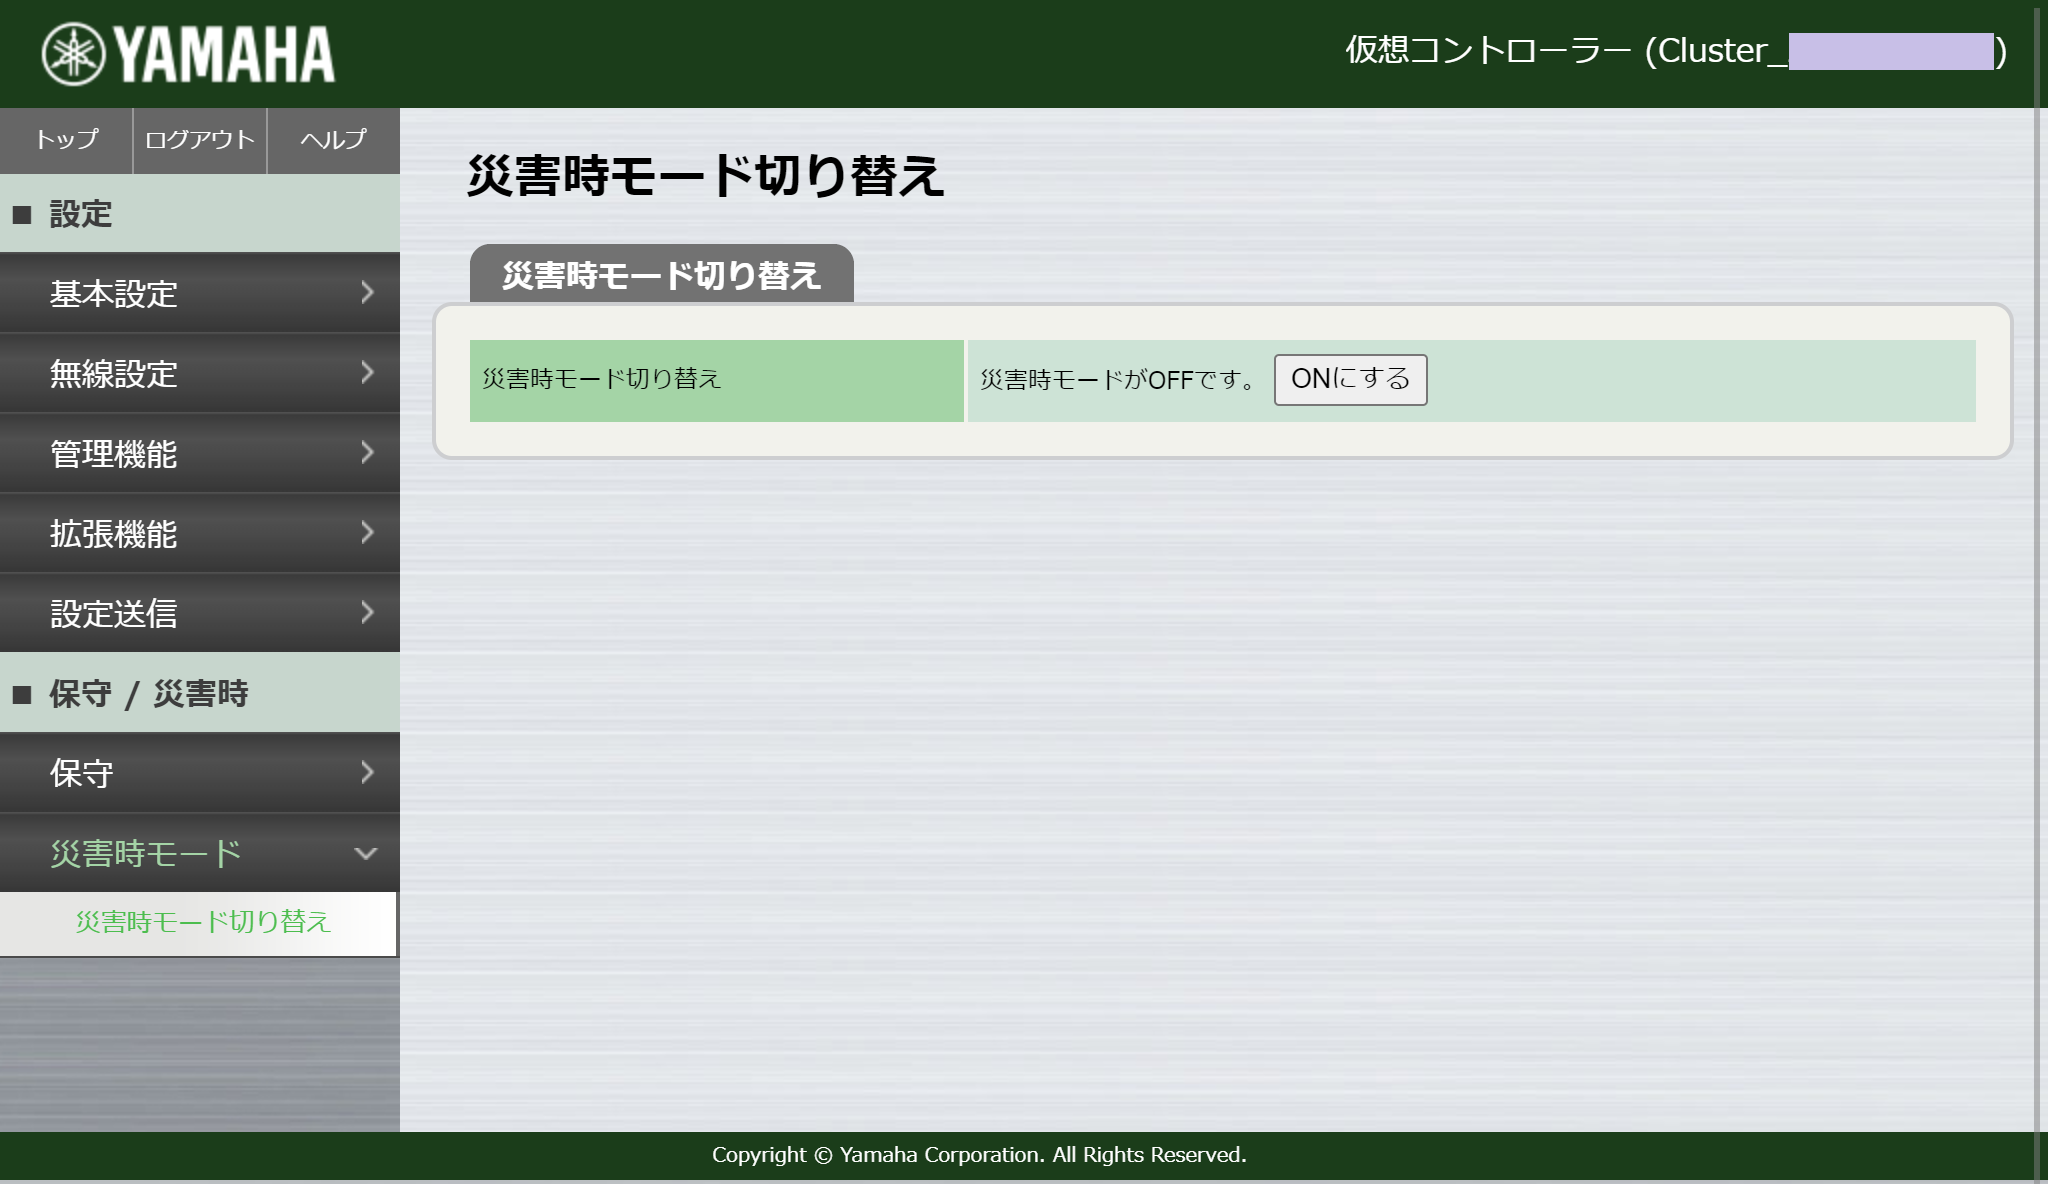The width and height of the screenshot is (2048, 1184).
Task: Expand the 設定送信 menu
Action: point(199,614)
